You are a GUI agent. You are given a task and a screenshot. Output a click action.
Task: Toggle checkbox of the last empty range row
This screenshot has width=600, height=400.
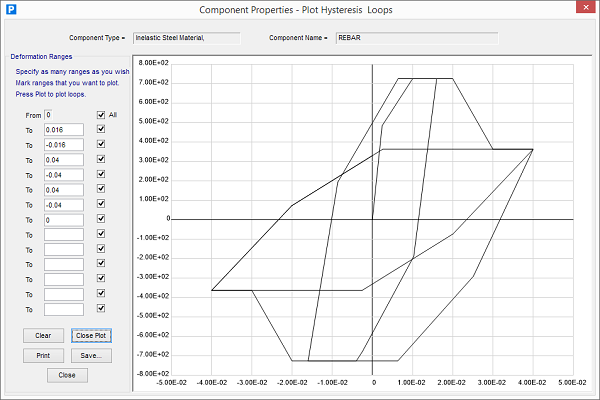point(100,309)
